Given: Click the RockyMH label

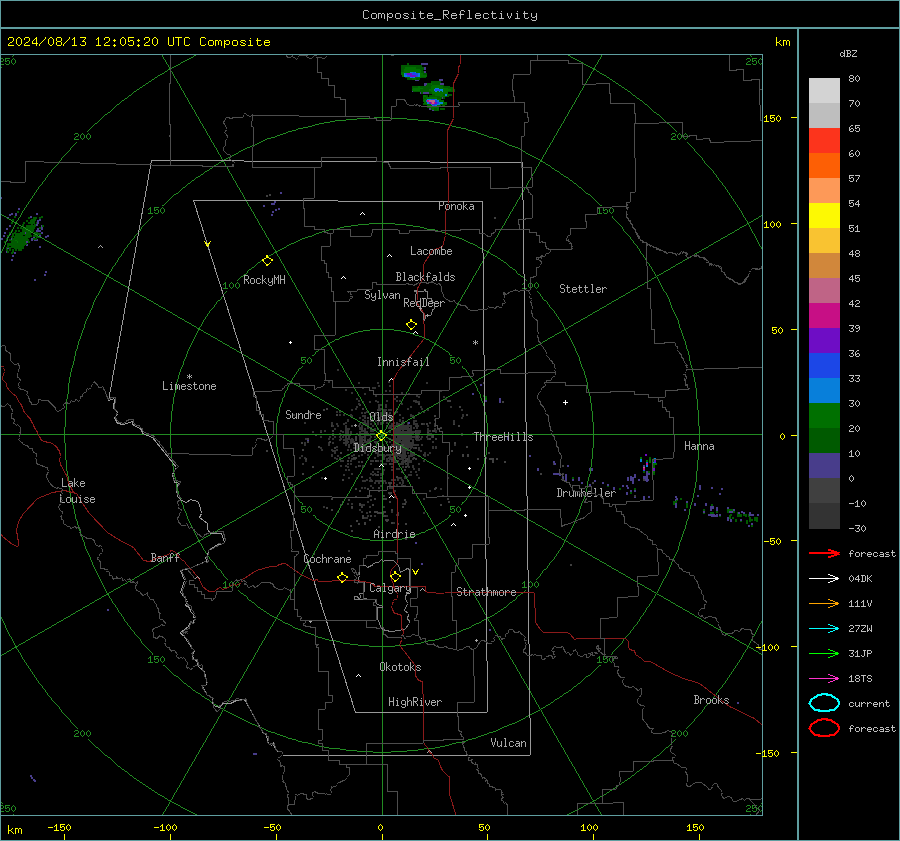Looking at the screenshot, I should [264, 280].
